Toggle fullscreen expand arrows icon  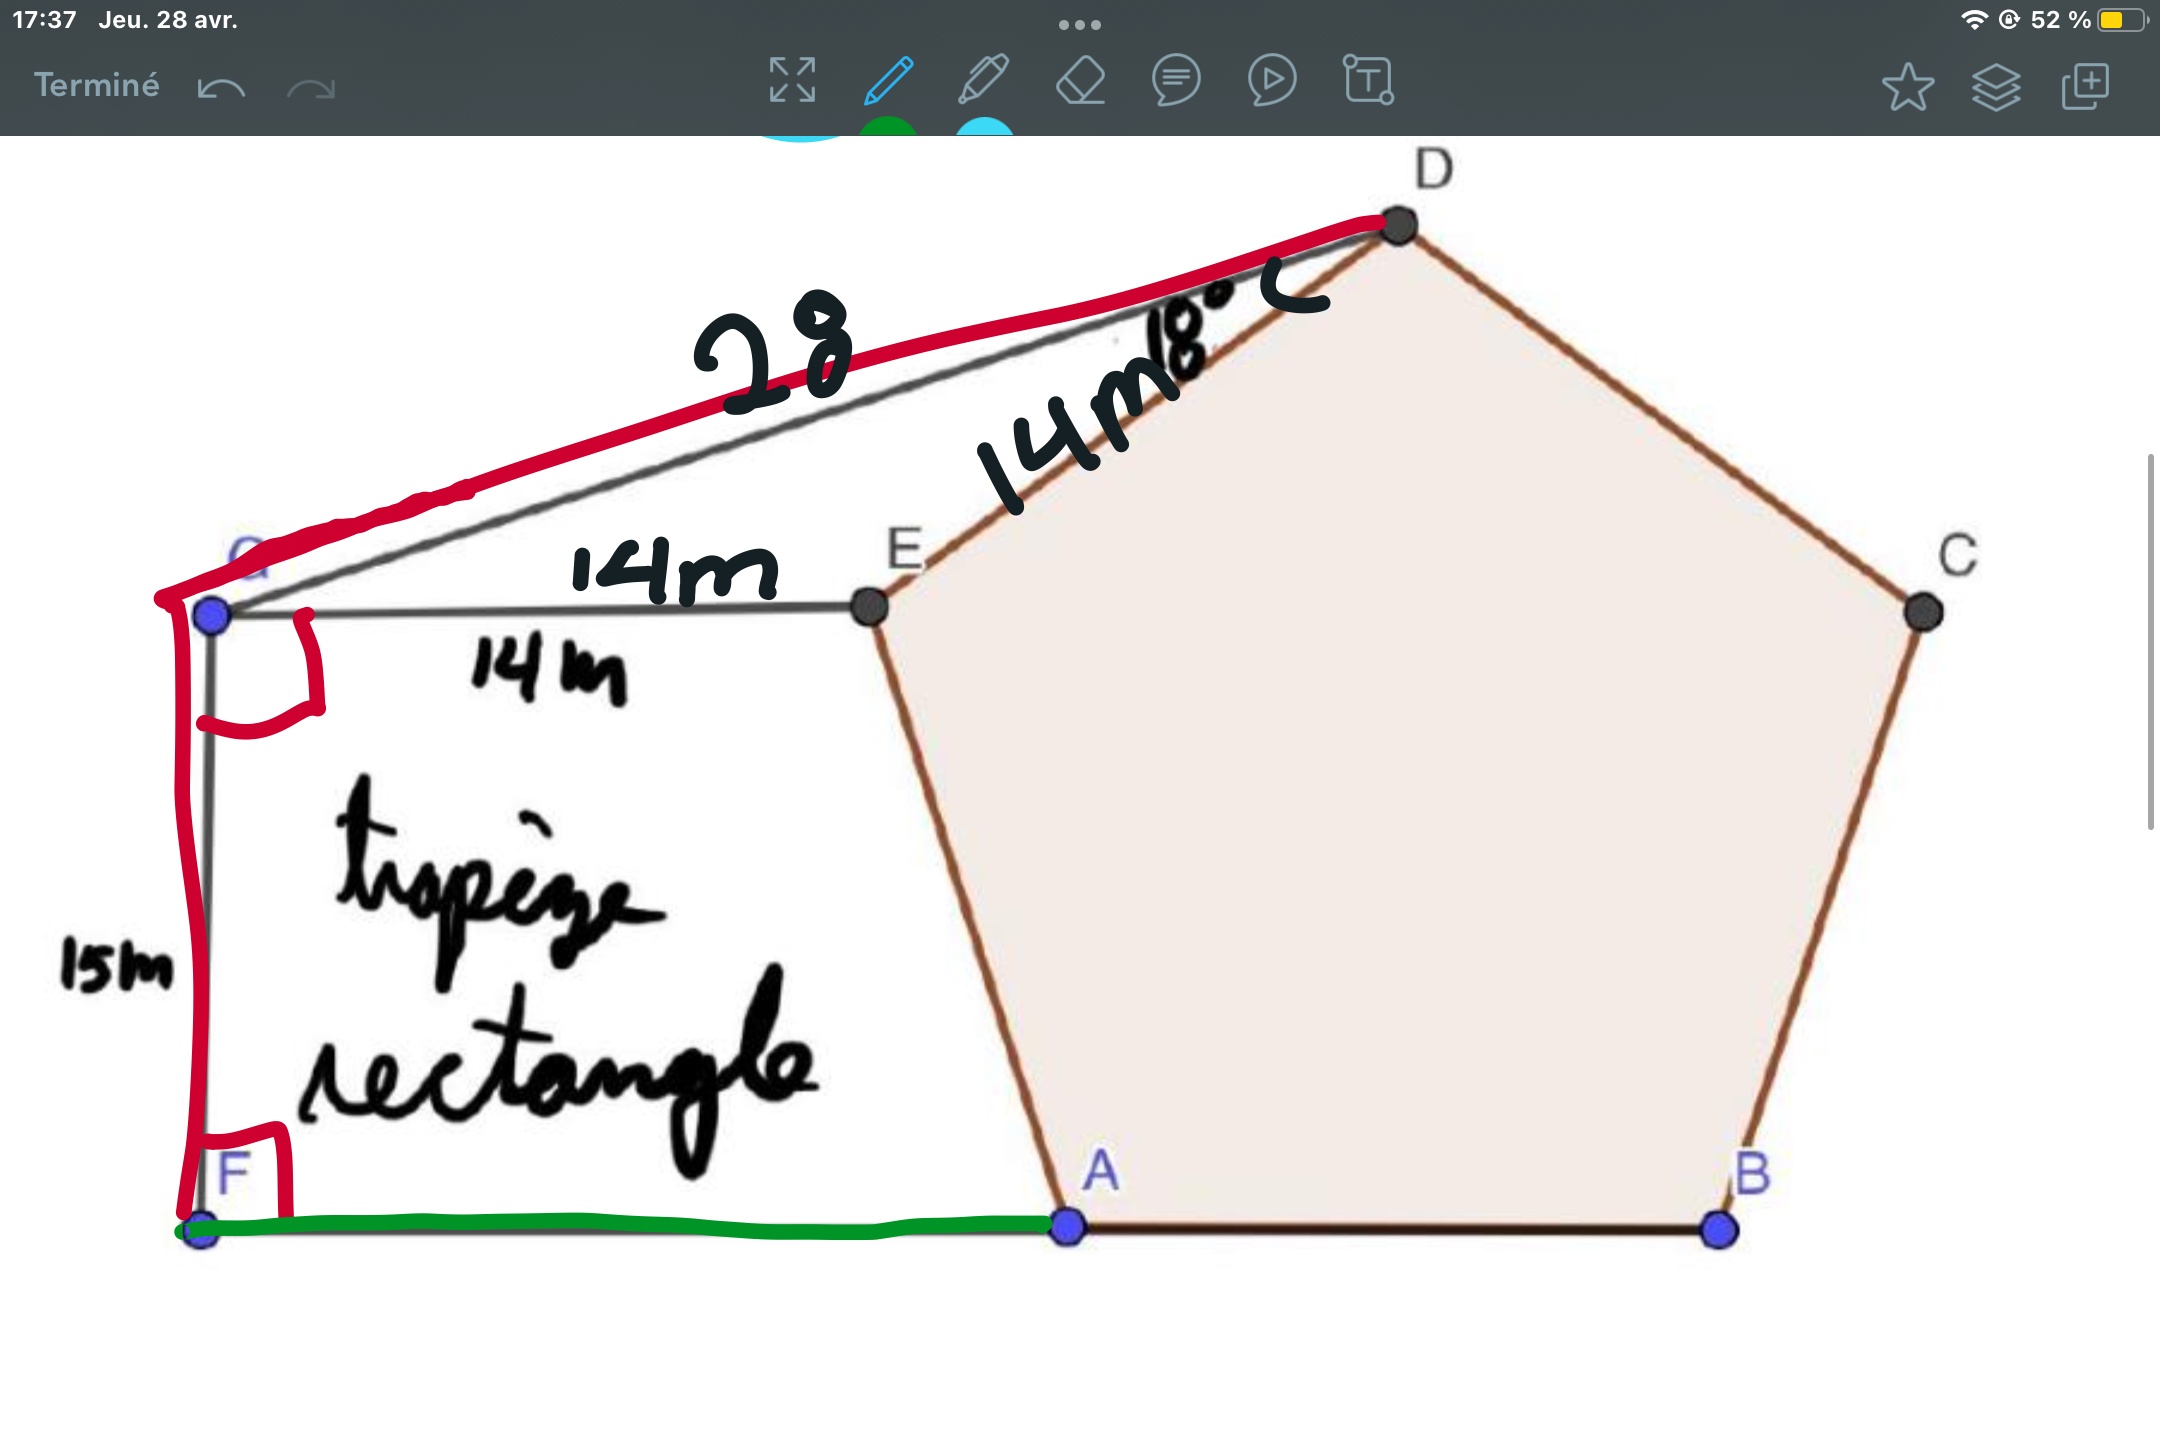[792, 80]
